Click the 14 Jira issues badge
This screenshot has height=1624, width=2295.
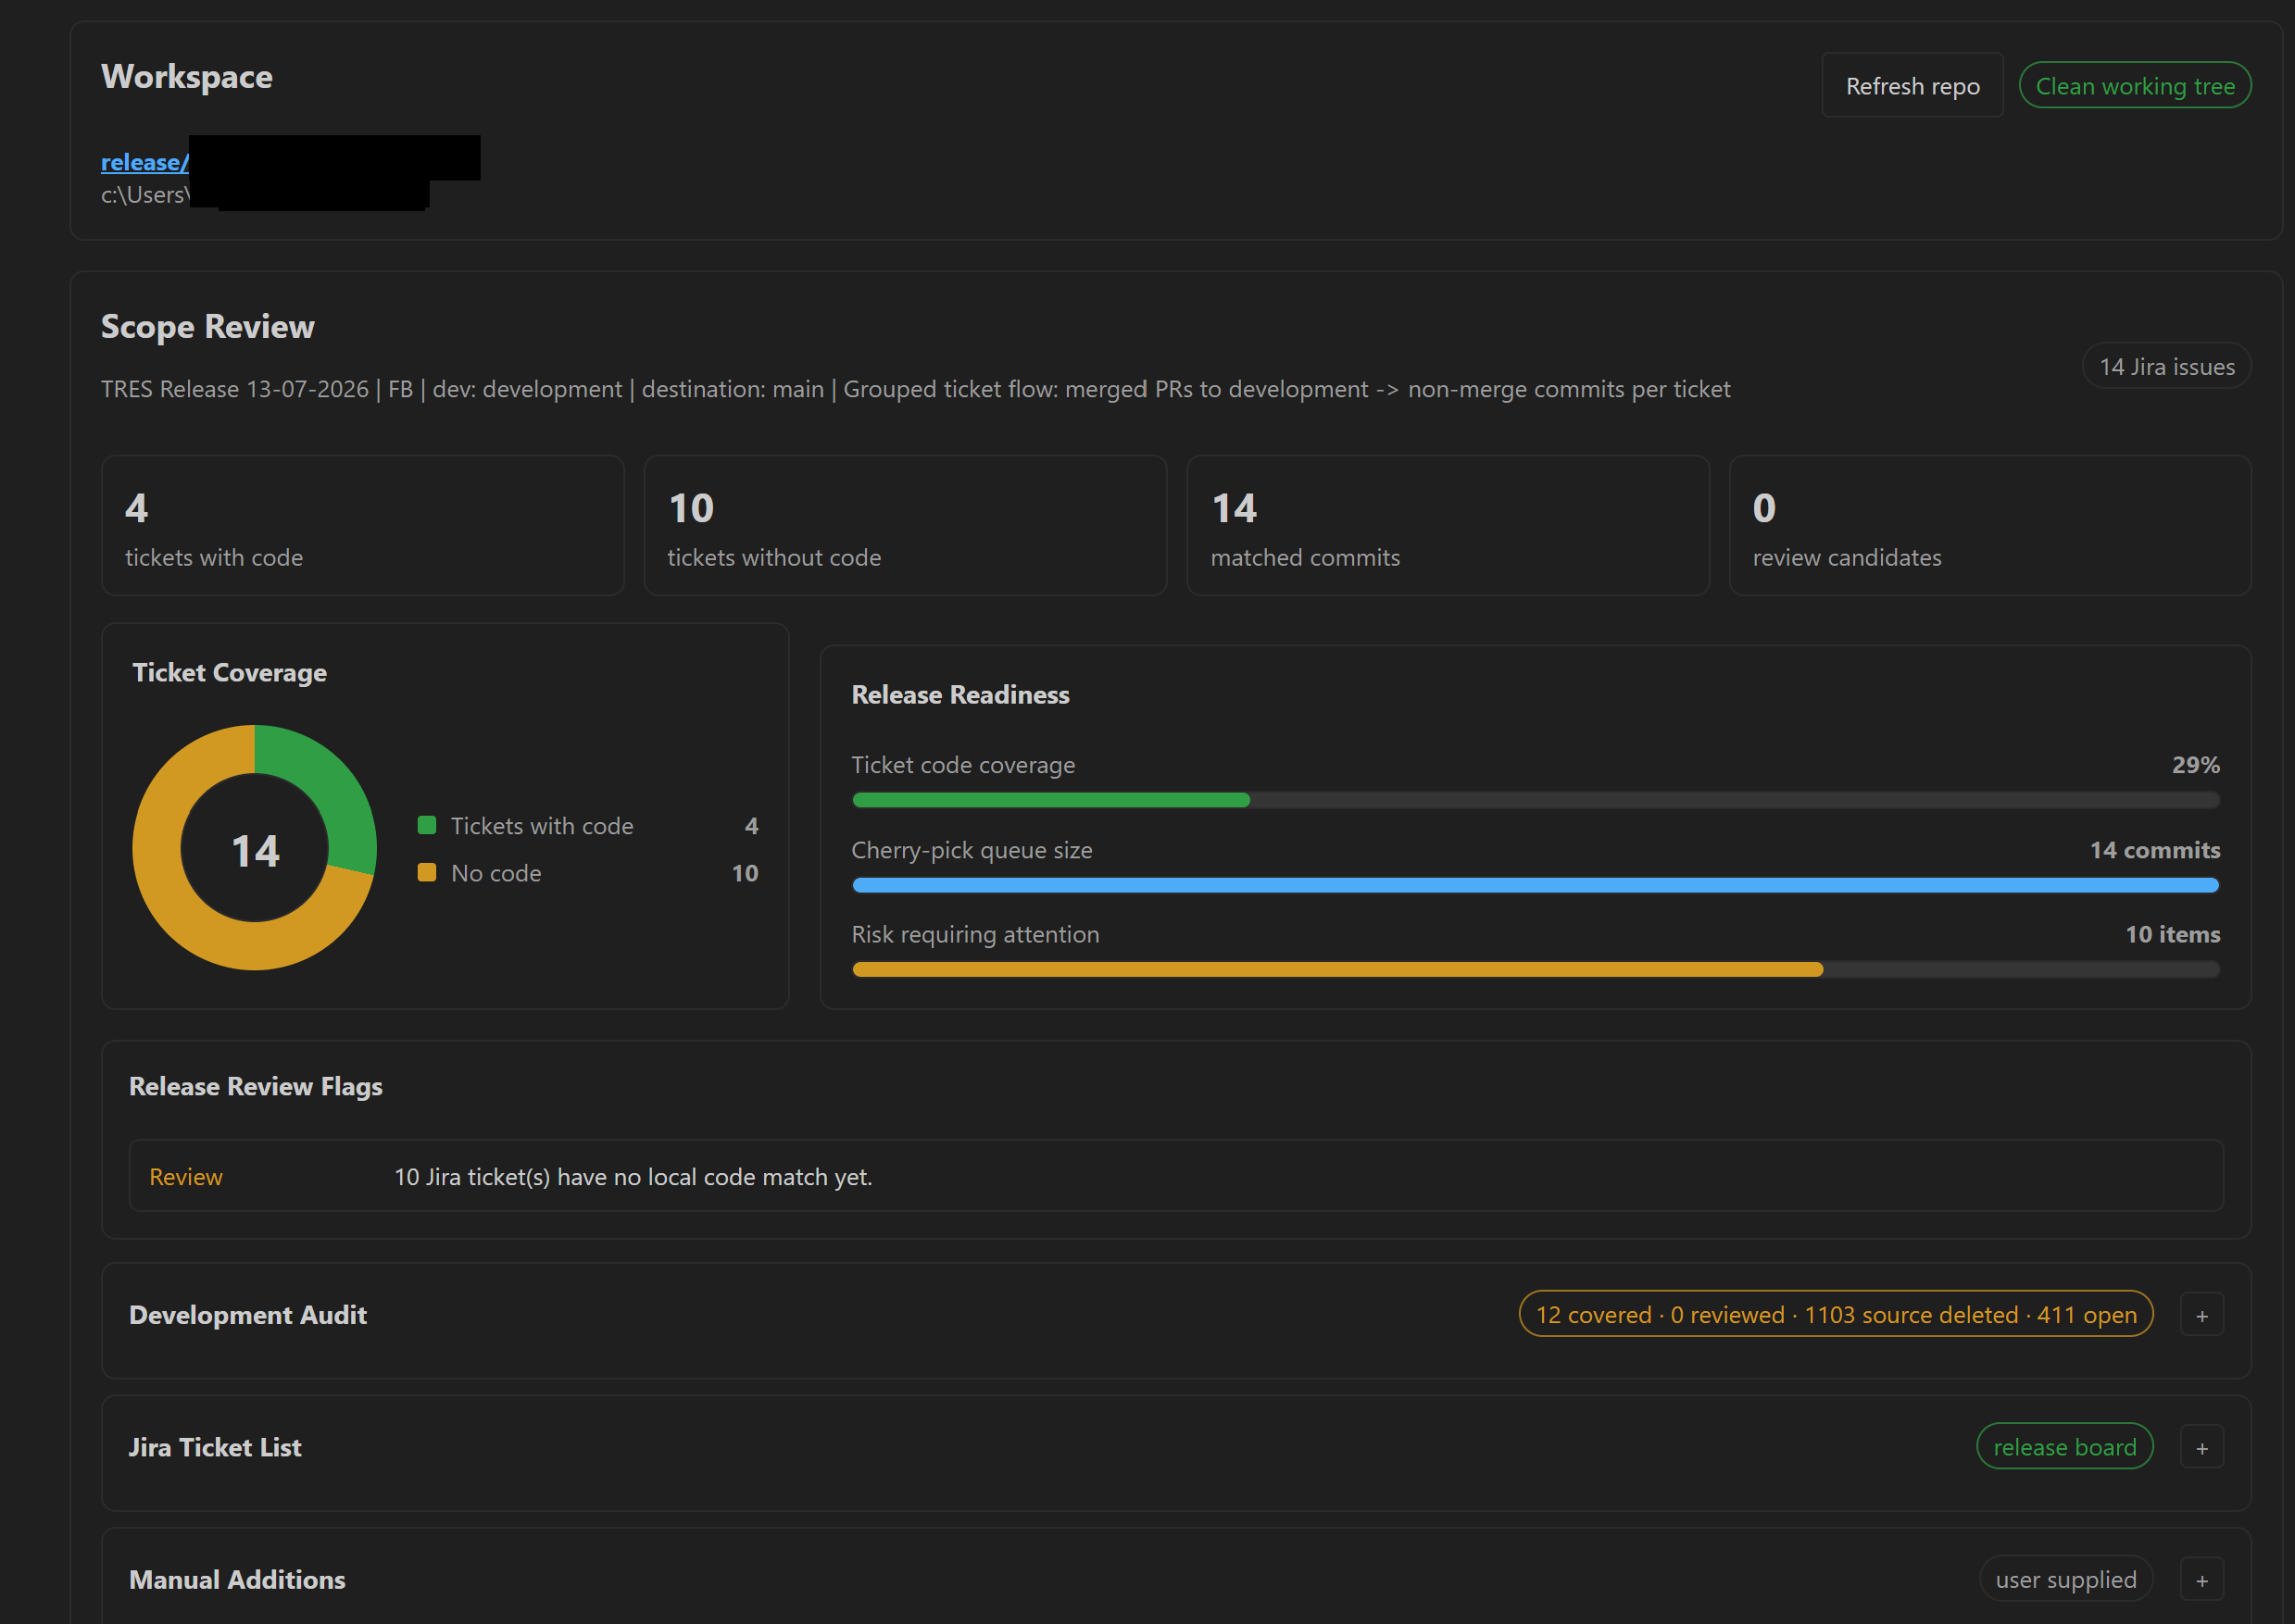tap(2167, 366)
